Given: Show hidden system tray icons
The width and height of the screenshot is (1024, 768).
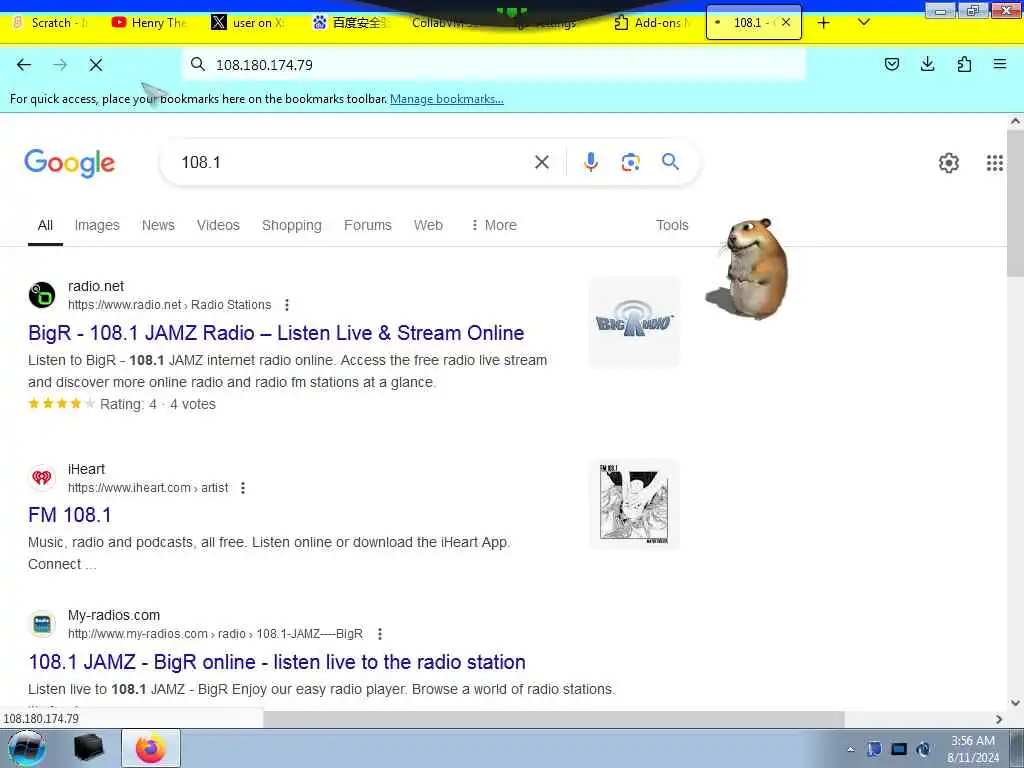Looking at the screenshot, I should 850,750.
